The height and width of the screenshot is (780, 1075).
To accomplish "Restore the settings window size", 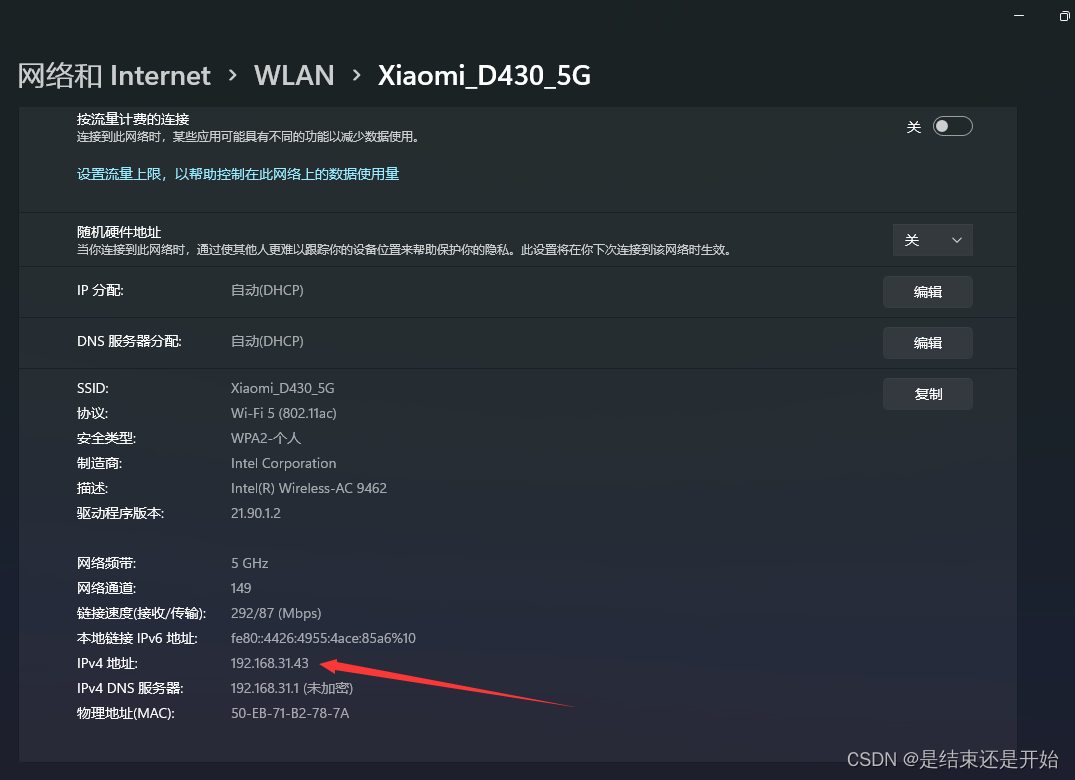I will pyautogui.click(x=1064, y=16).
